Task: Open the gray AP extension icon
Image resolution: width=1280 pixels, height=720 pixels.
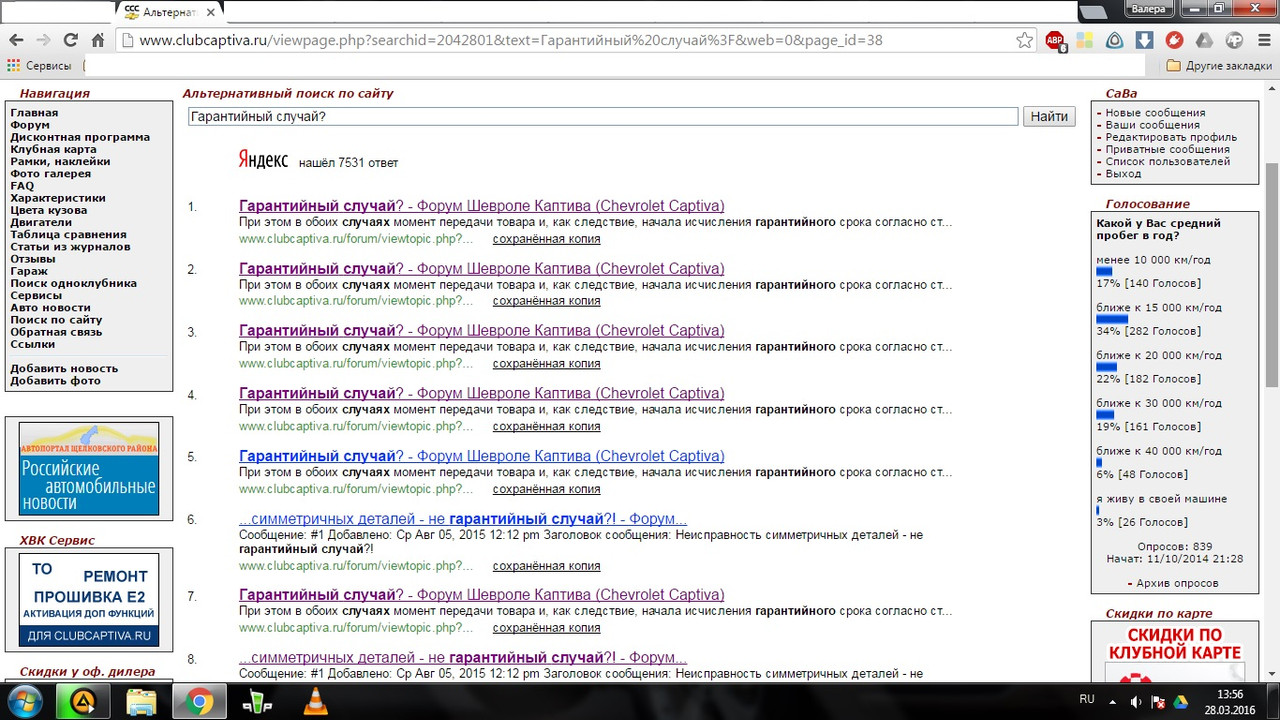Action: point(1234,41)
